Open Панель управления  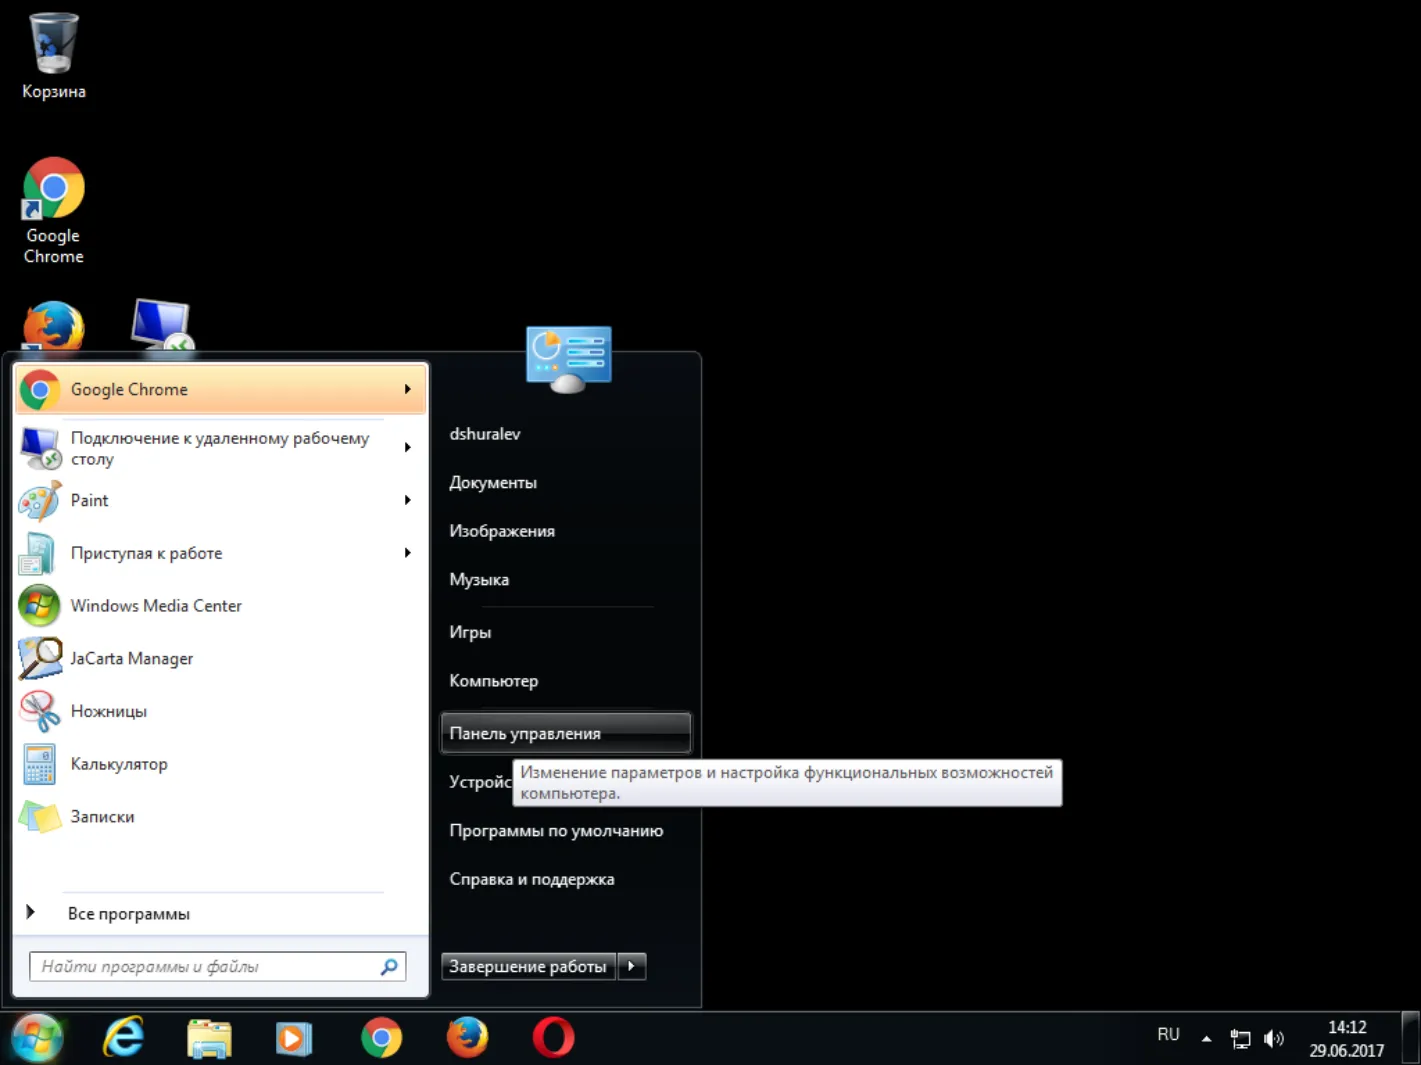(565, 733)
